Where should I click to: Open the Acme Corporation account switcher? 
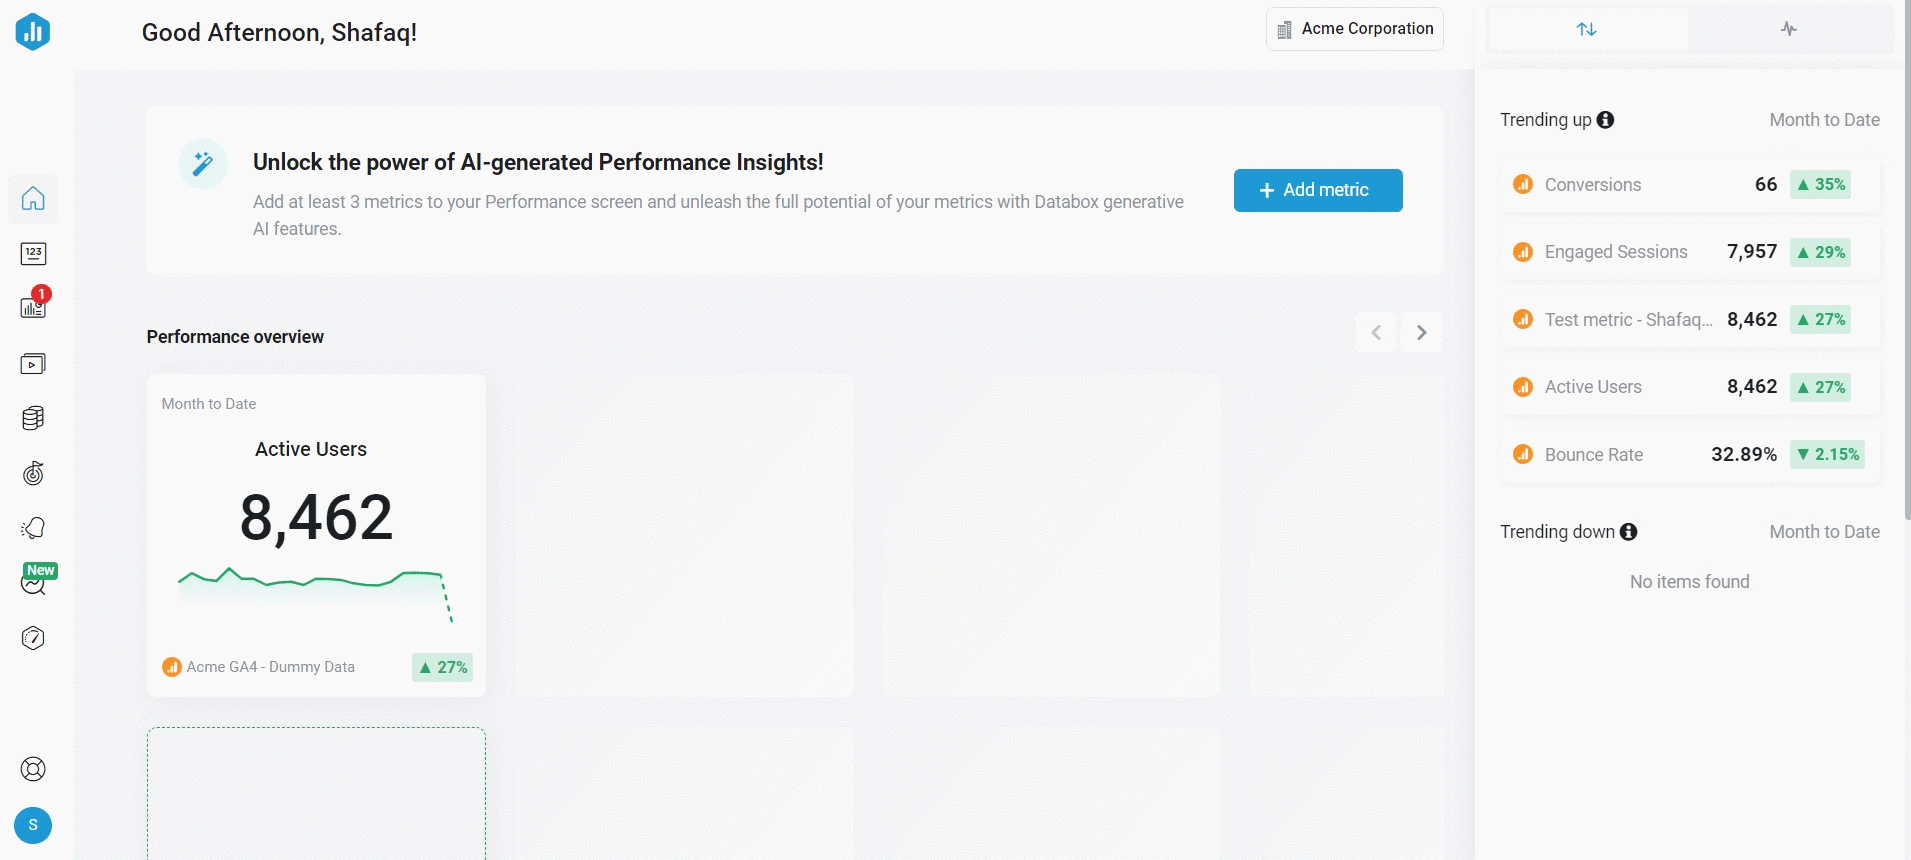pos(1355,29)
